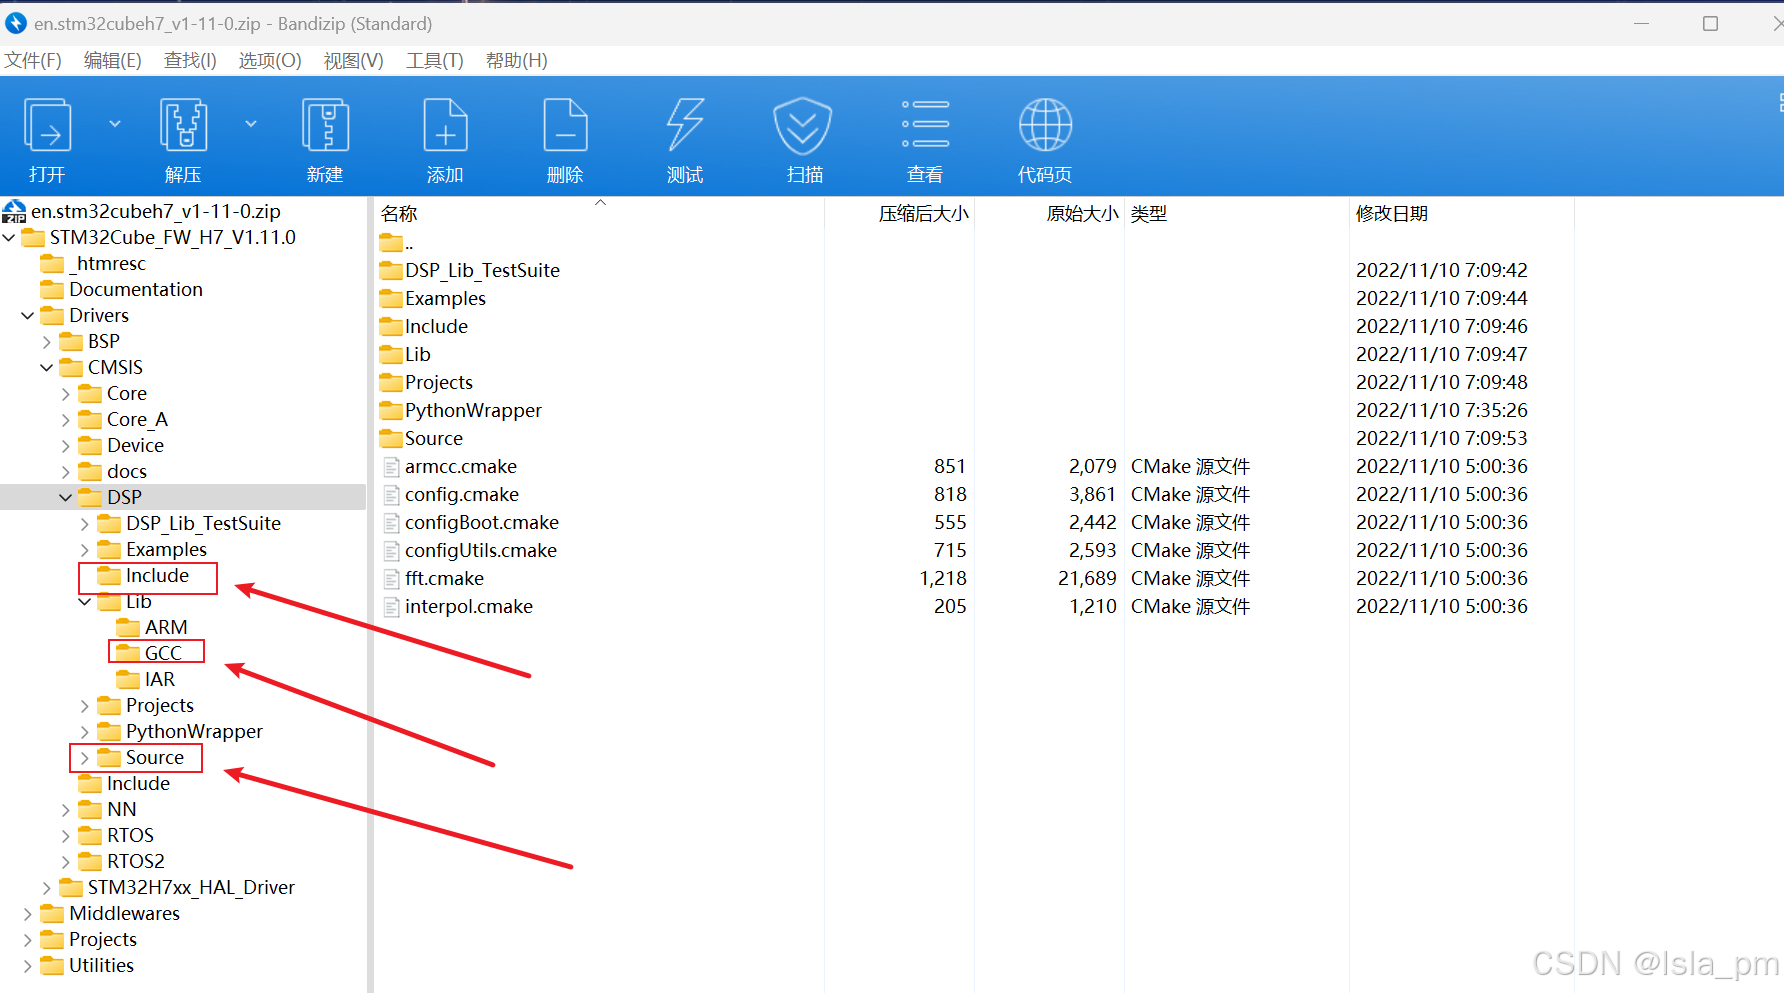The image size is (1784, 993).
Task: Open the 视图(V) menu
Action: (352, 60)
